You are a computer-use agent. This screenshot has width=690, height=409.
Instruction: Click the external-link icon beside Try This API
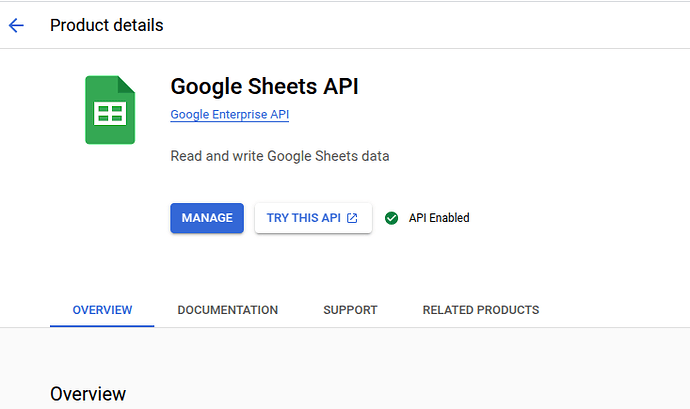point(352,218)
